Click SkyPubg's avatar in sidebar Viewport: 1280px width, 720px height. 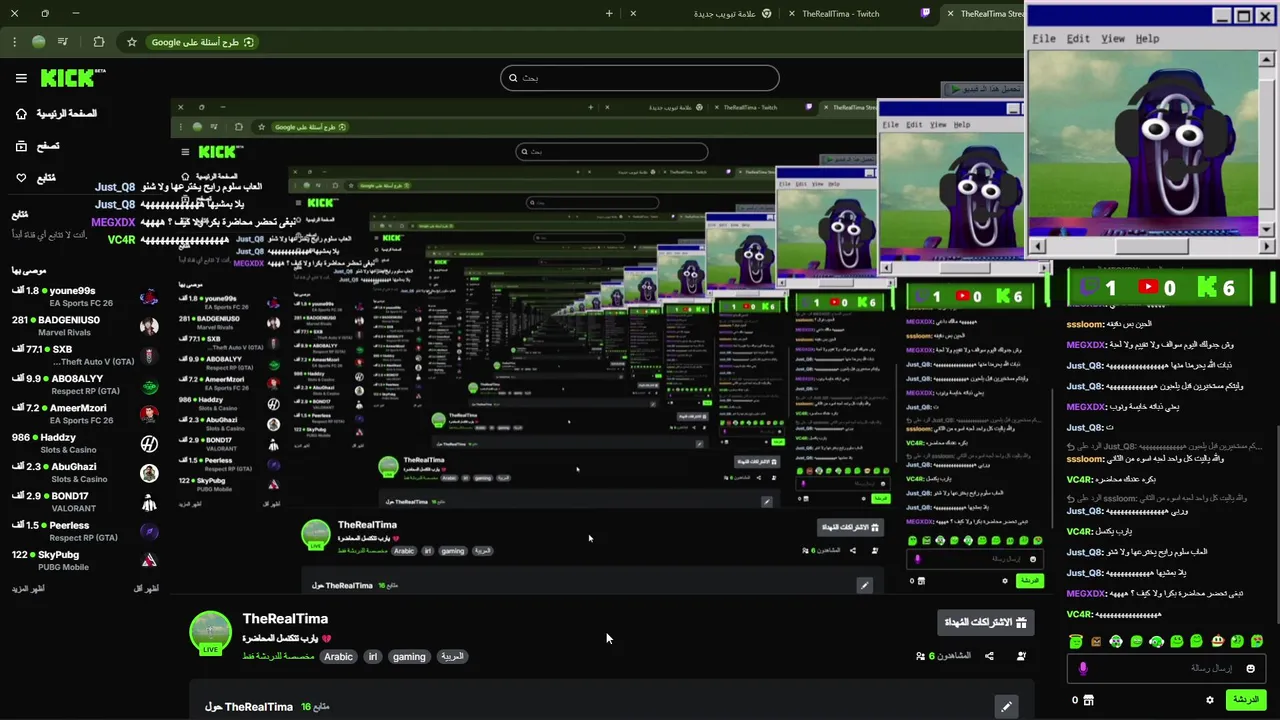coord(149,560)
